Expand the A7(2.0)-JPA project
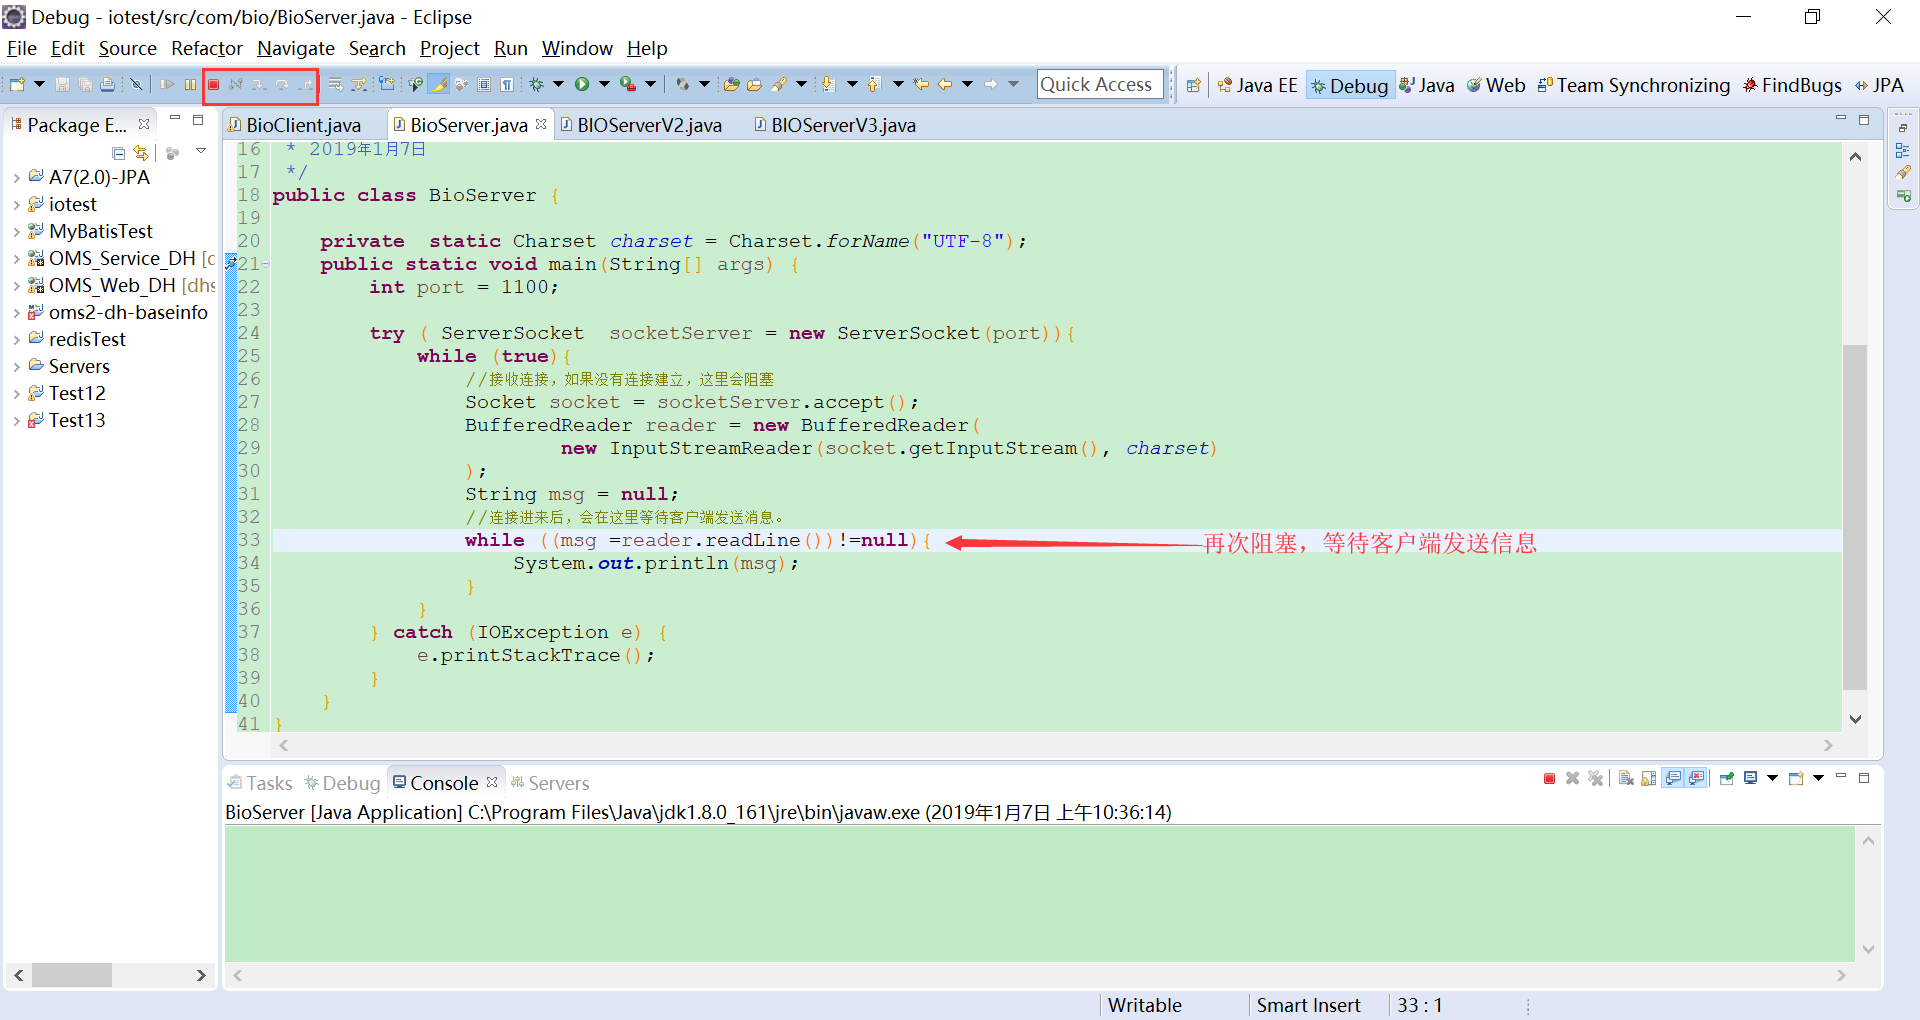 click(x=16, y=178)
